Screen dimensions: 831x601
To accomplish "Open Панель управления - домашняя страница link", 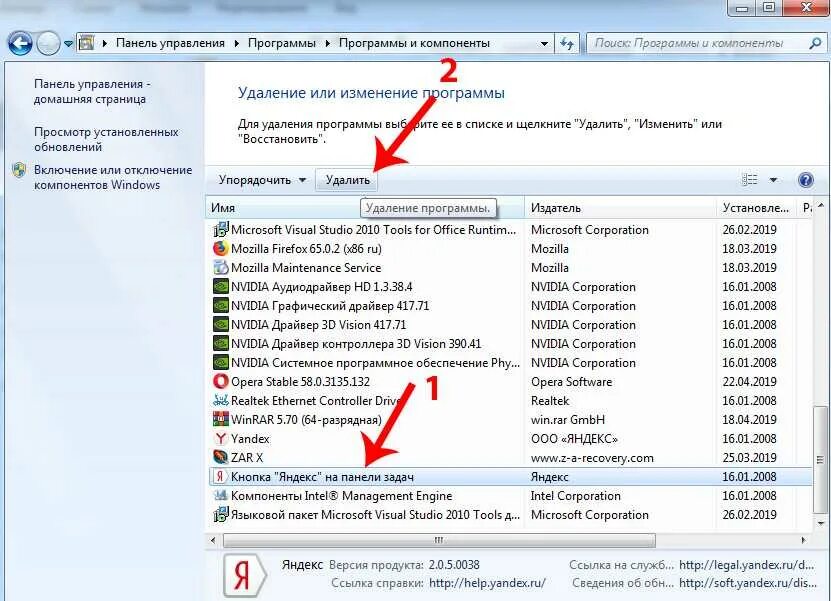I will [92, 91].
